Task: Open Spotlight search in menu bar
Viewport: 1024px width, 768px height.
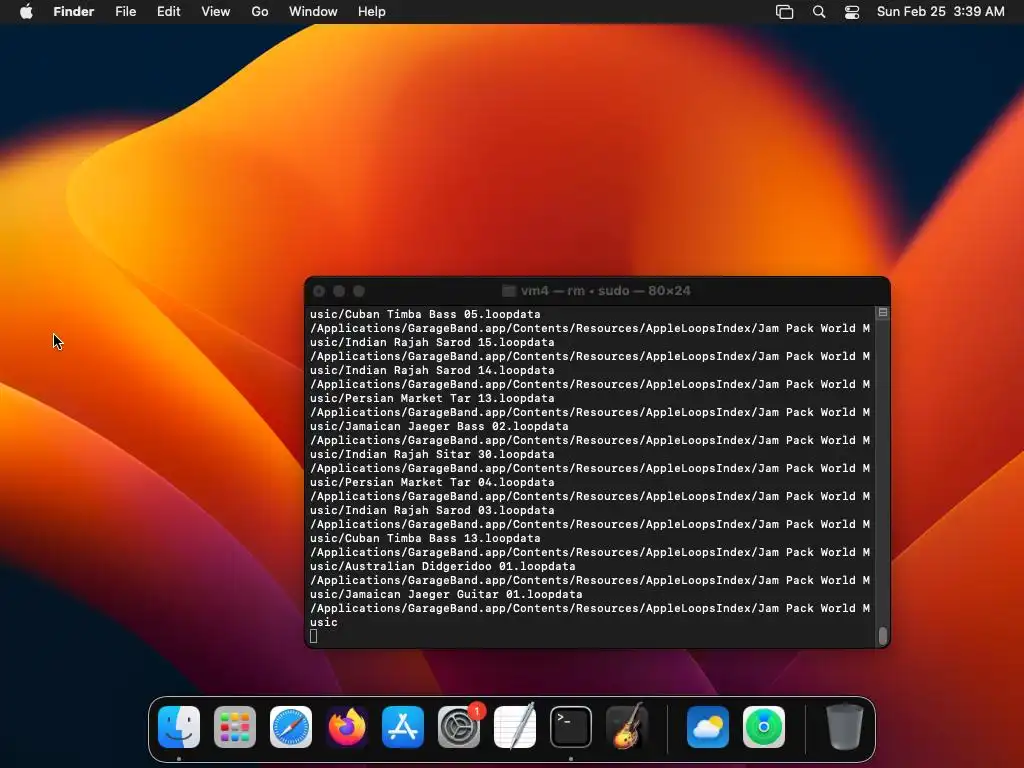Action: [819, 12]
